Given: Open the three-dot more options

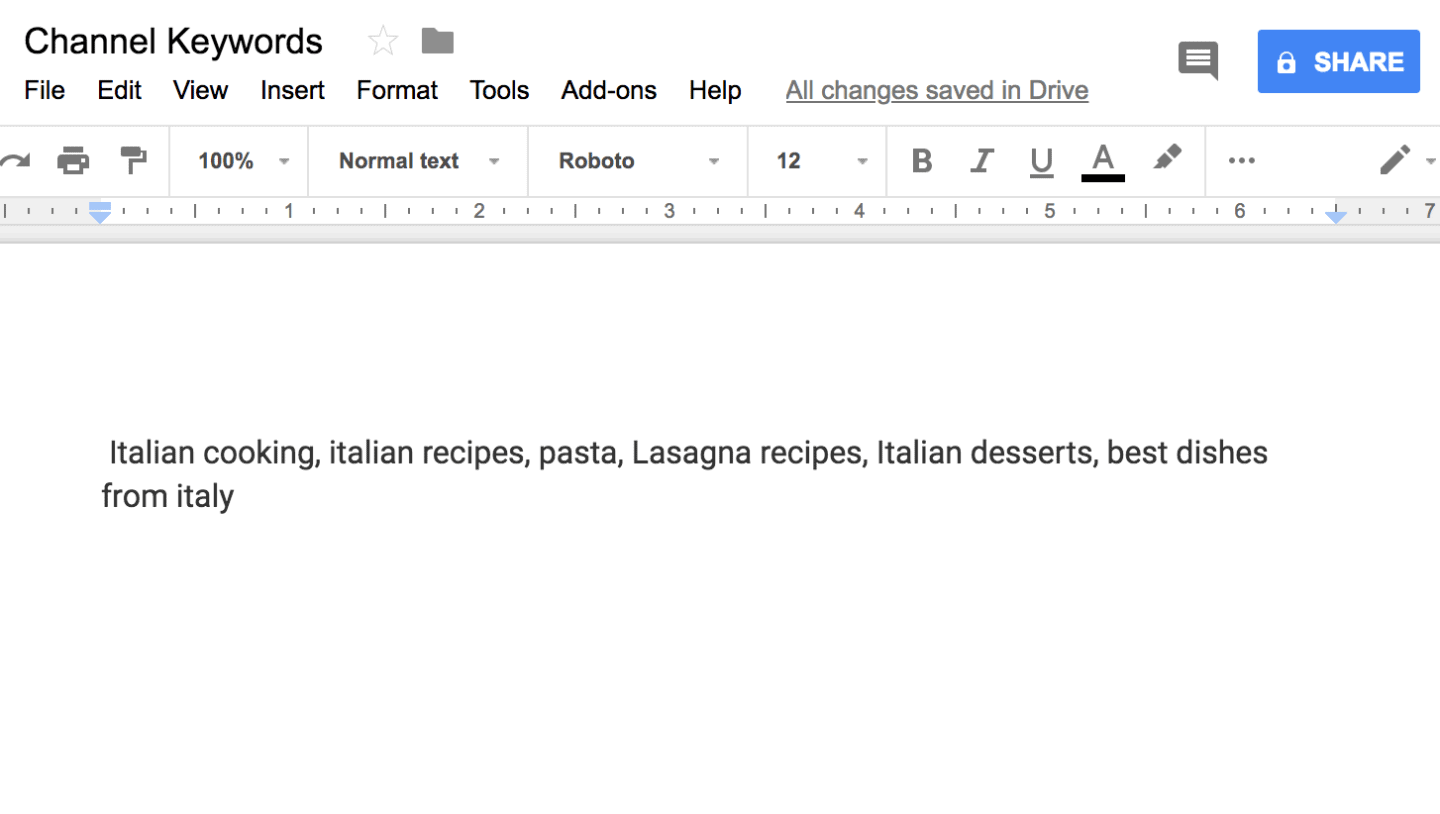Looking at the screenshot, I should (1241, 161).
